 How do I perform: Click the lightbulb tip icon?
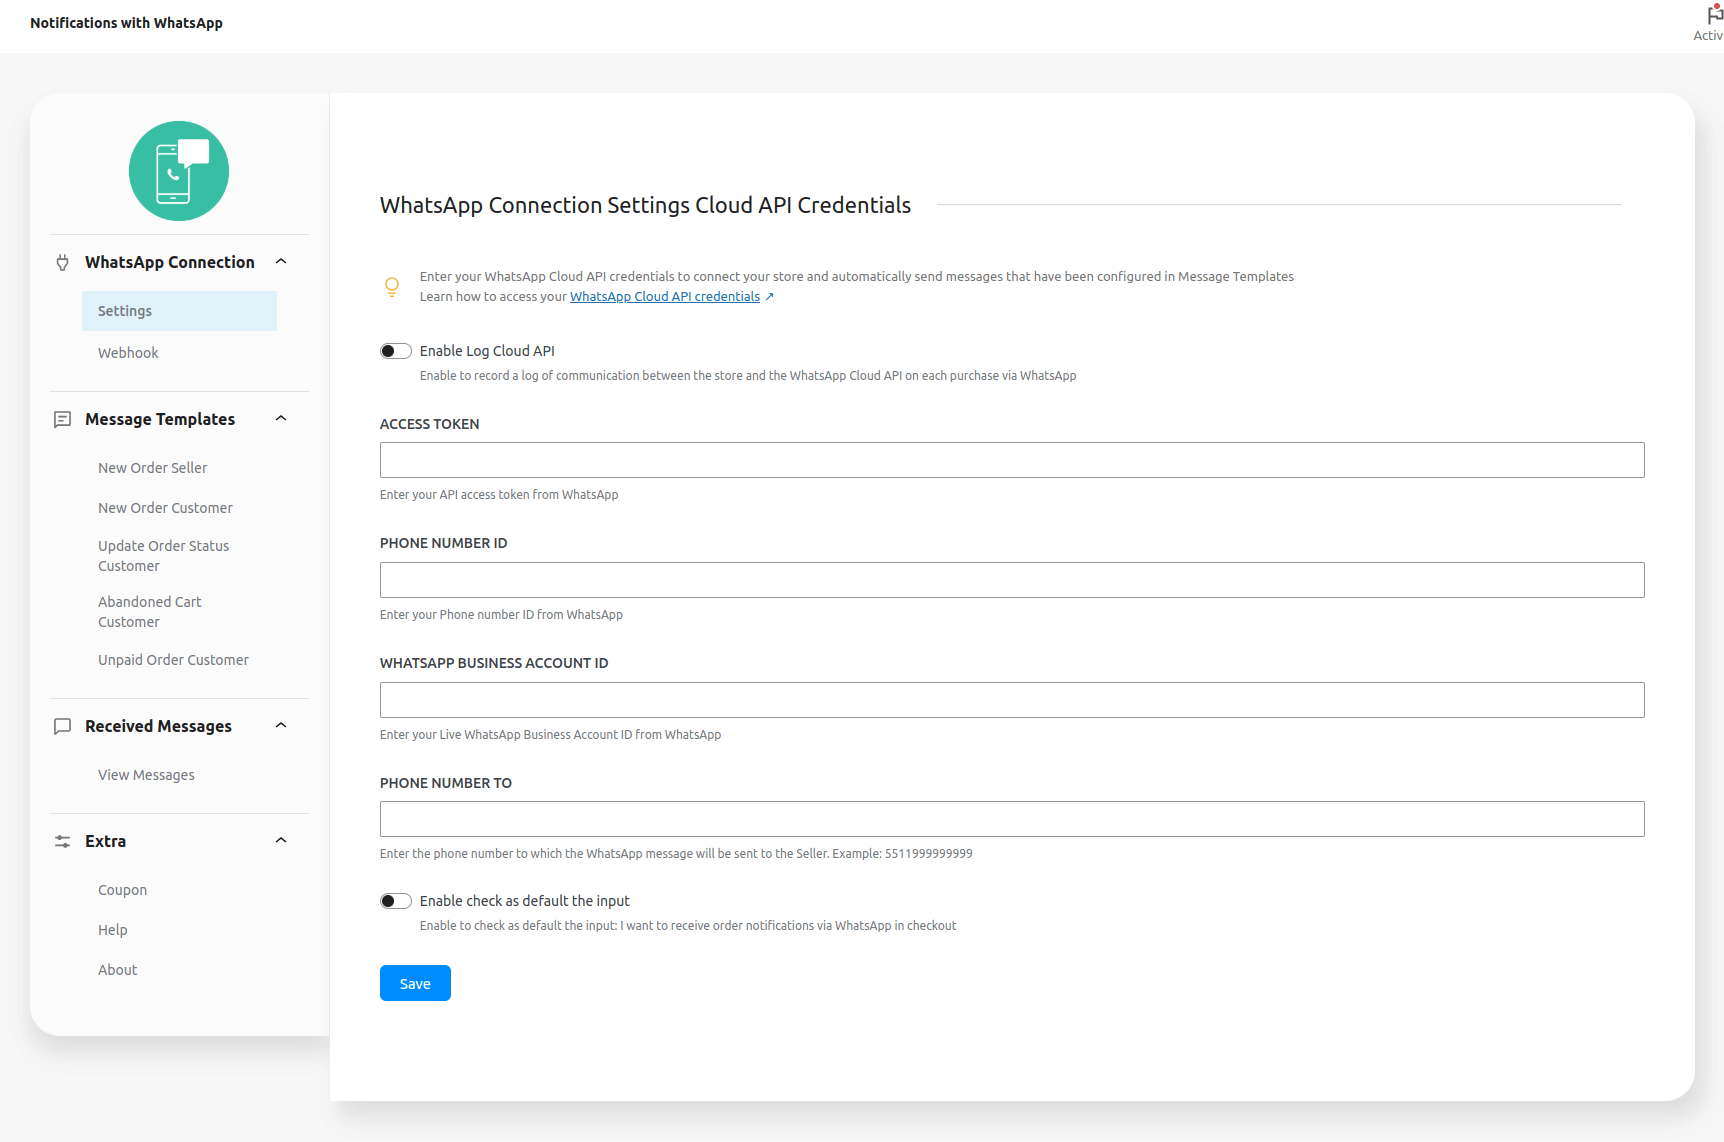pyautogui.click(x=392, y=286)
